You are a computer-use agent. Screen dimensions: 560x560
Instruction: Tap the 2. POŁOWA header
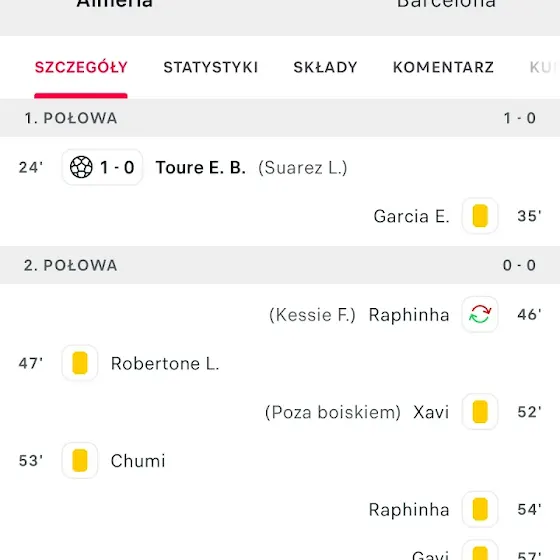[280, 265]
